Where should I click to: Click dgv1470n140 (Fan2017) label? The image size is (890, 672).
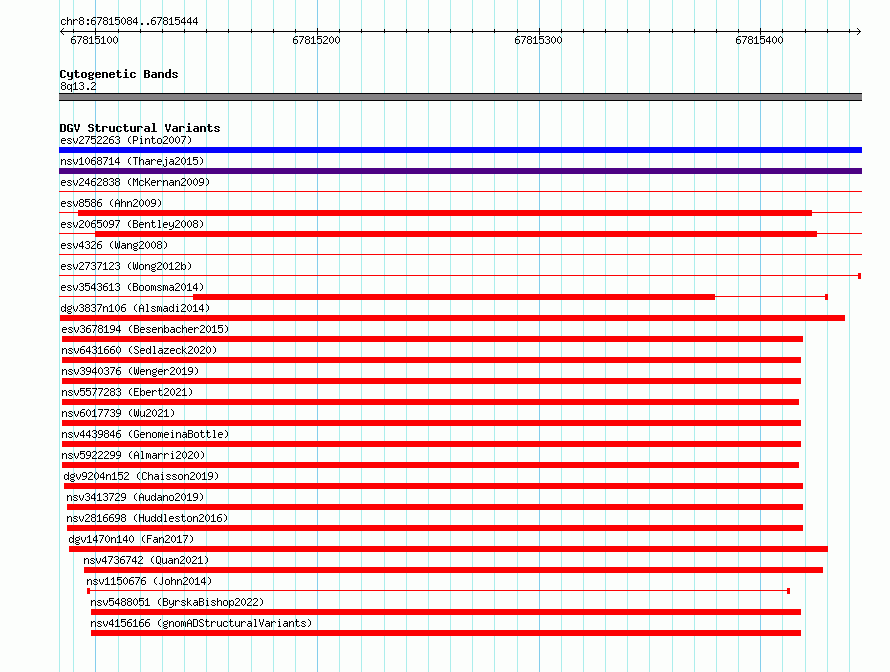tap(131, 539)
